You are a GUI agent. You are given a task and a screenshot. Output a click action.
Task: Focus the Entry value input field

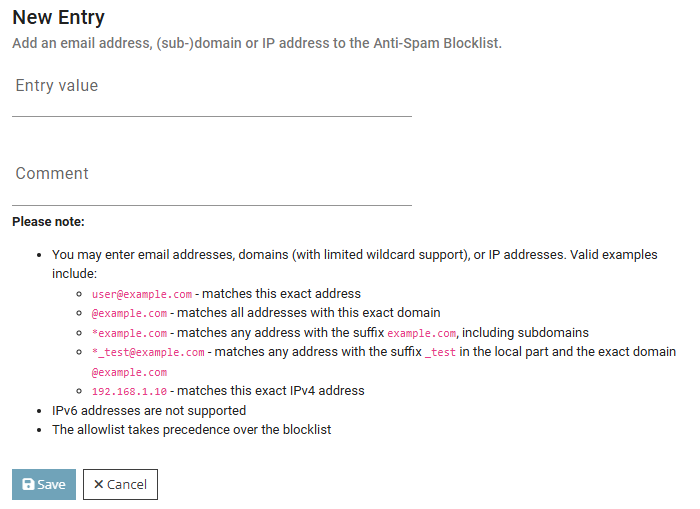point(212,98)
